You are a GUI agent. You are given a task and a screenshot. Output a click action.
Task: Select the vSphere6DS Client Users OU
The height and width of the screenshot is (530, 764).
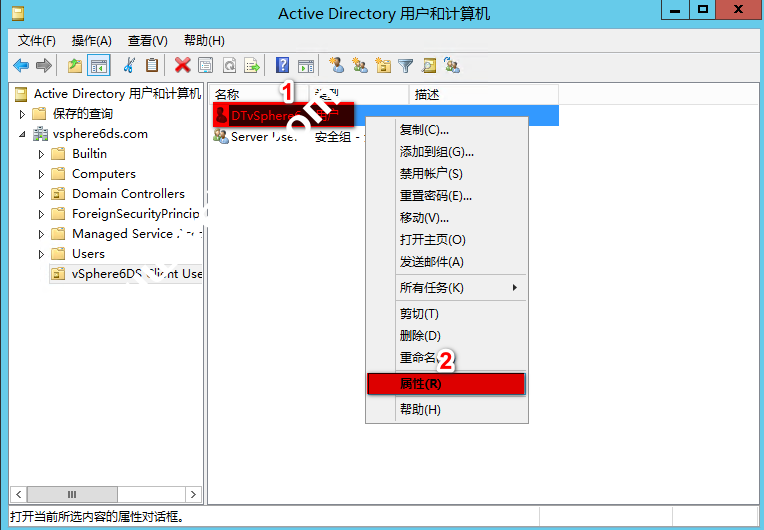click(x=127, y=274)
